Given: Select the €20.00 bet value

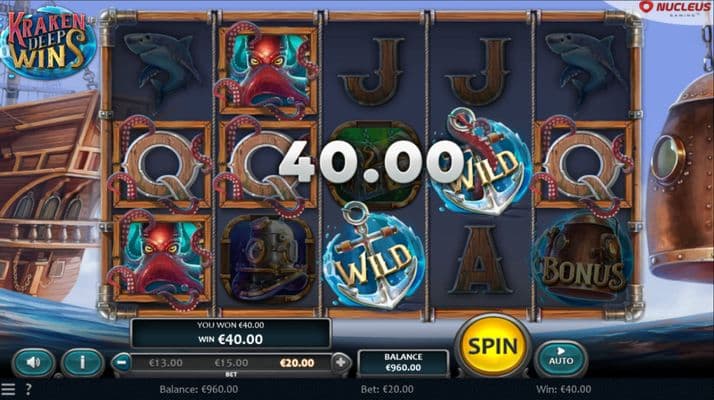Looking at the screenshot, I should tap(297, 363).
